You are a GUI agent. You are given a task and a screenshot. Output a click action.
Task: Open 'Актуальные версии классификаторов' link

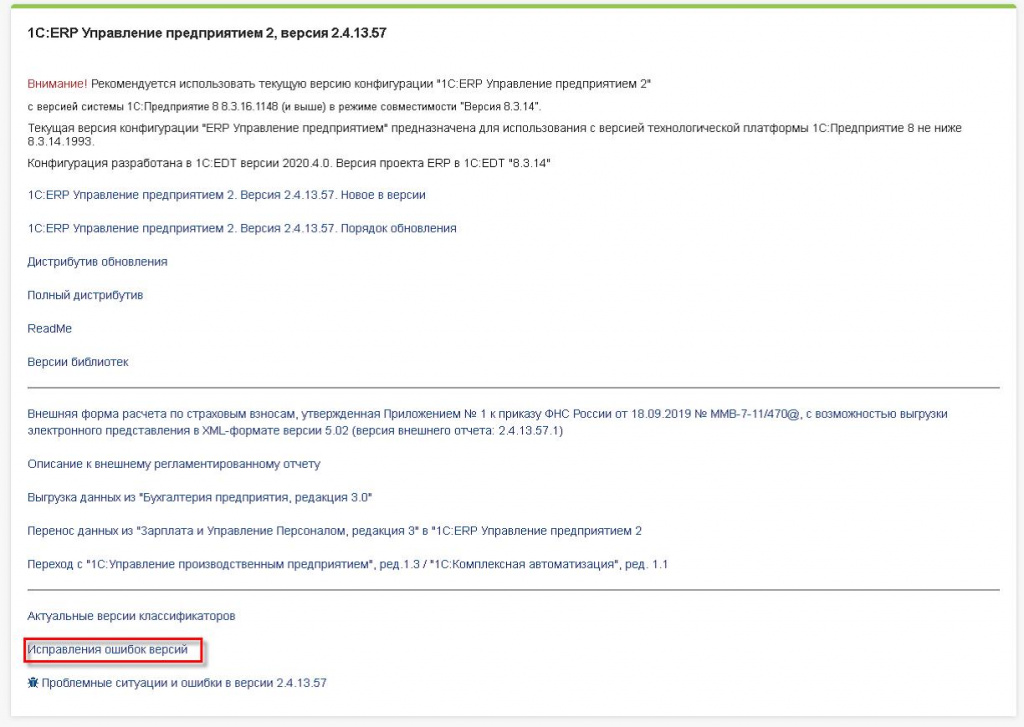(133, 616)
